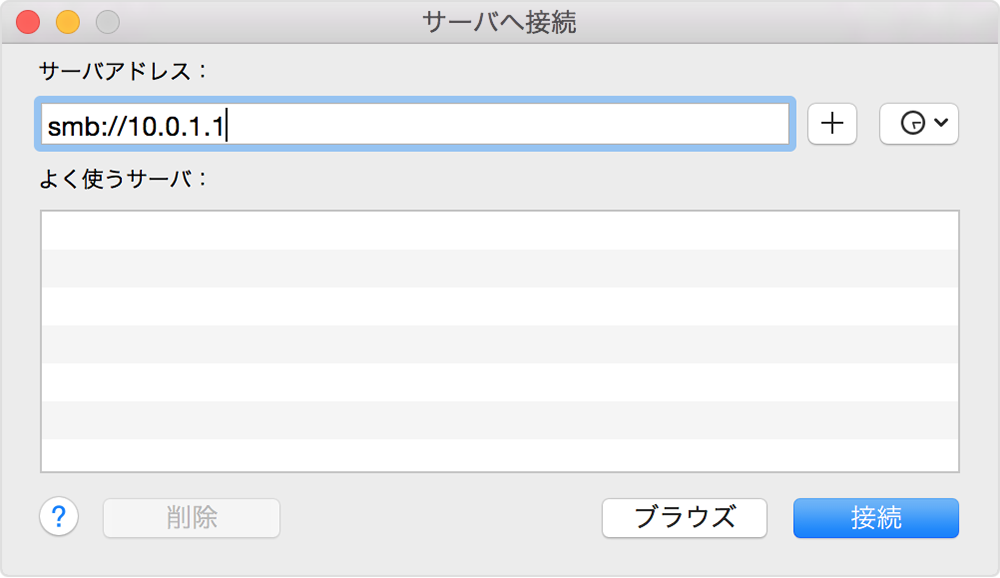The width and height of the screenshot is (1000, 578).
Task: Minimize the dialog using the yellow button
Action: point(67,22)
